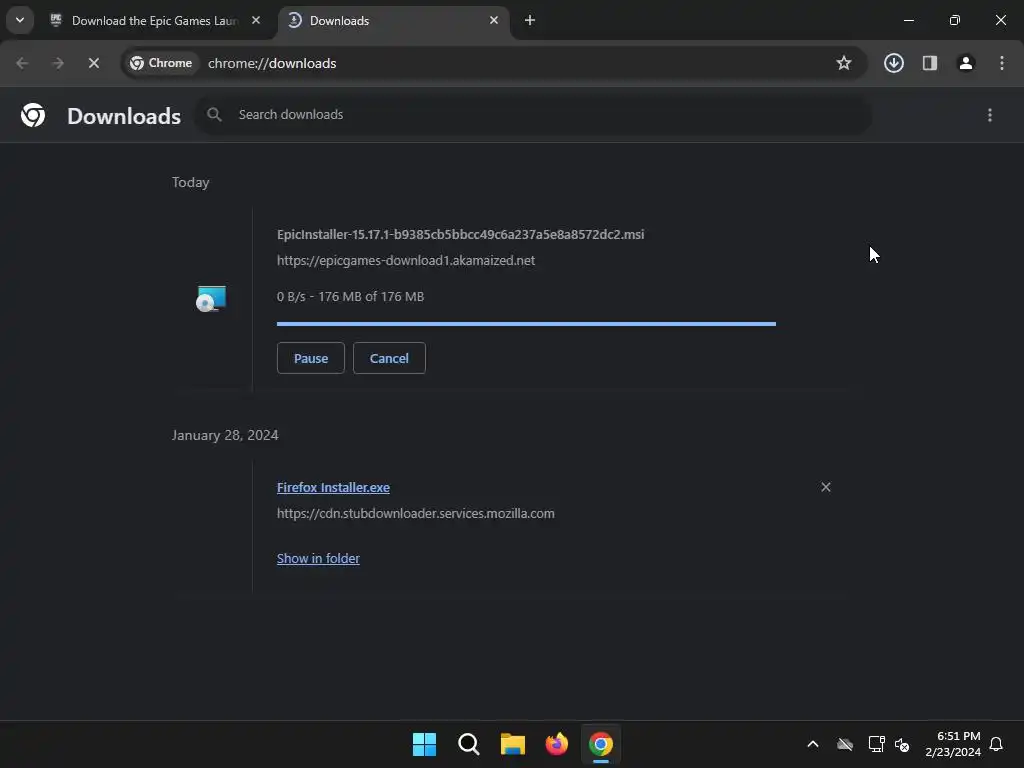Launch File Explorer from the taskbar

pos(513,744)
